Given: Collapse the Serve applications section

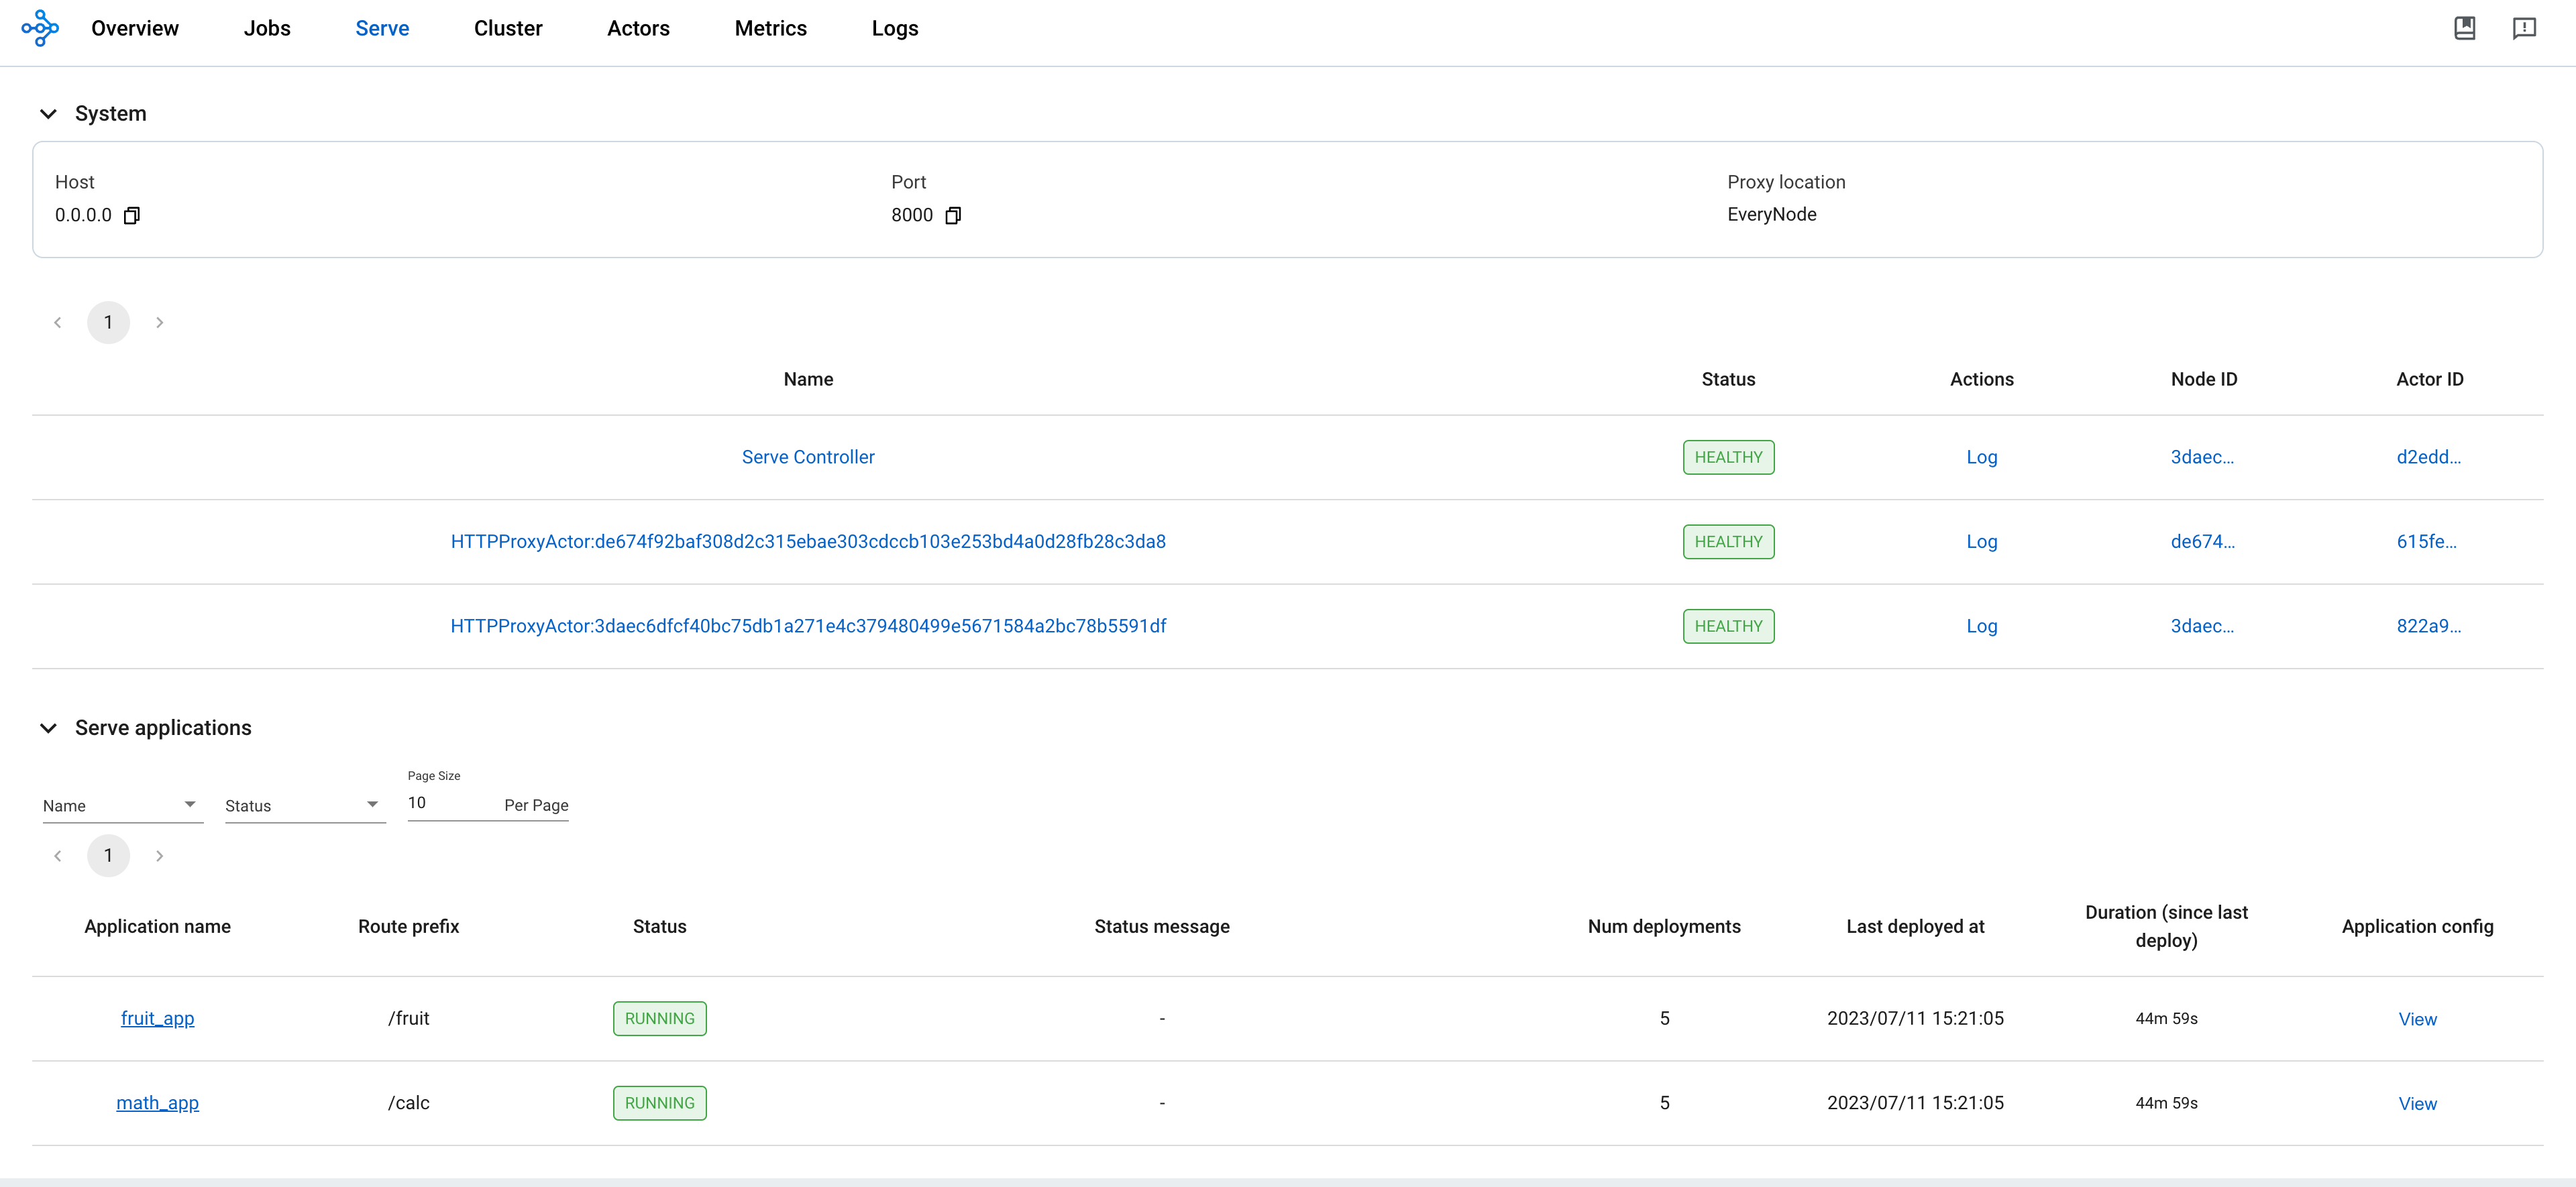Looking at the screenshot, I should [x=48, y=727].
